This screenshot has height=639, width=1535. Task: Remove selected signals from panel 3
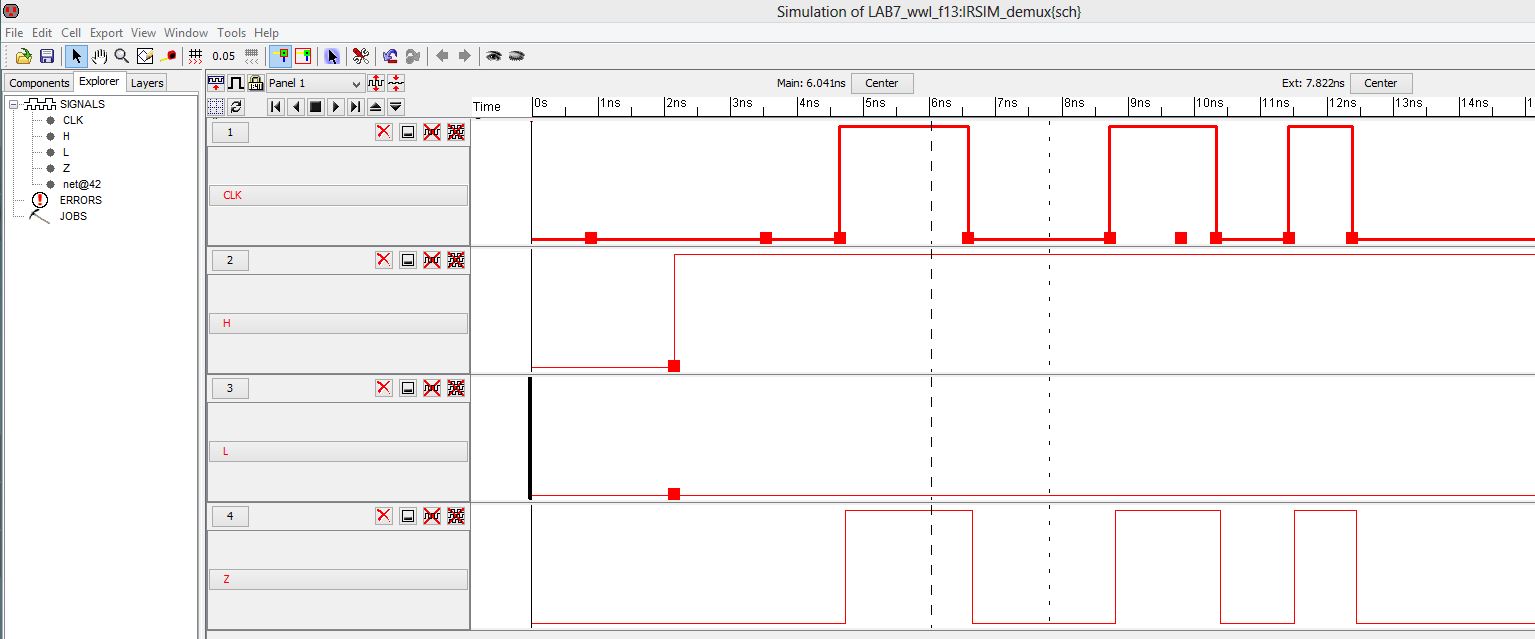coord(432,388)
